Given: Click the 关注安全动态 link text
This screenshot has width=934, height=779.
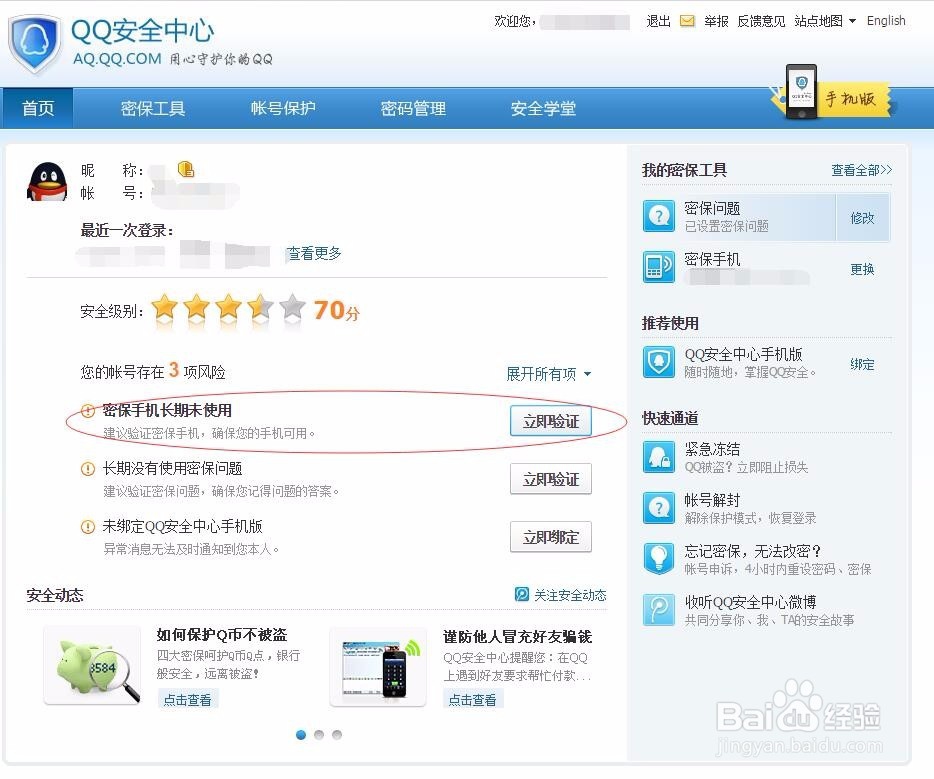Looking at the screenshot, I should (569, 595).
